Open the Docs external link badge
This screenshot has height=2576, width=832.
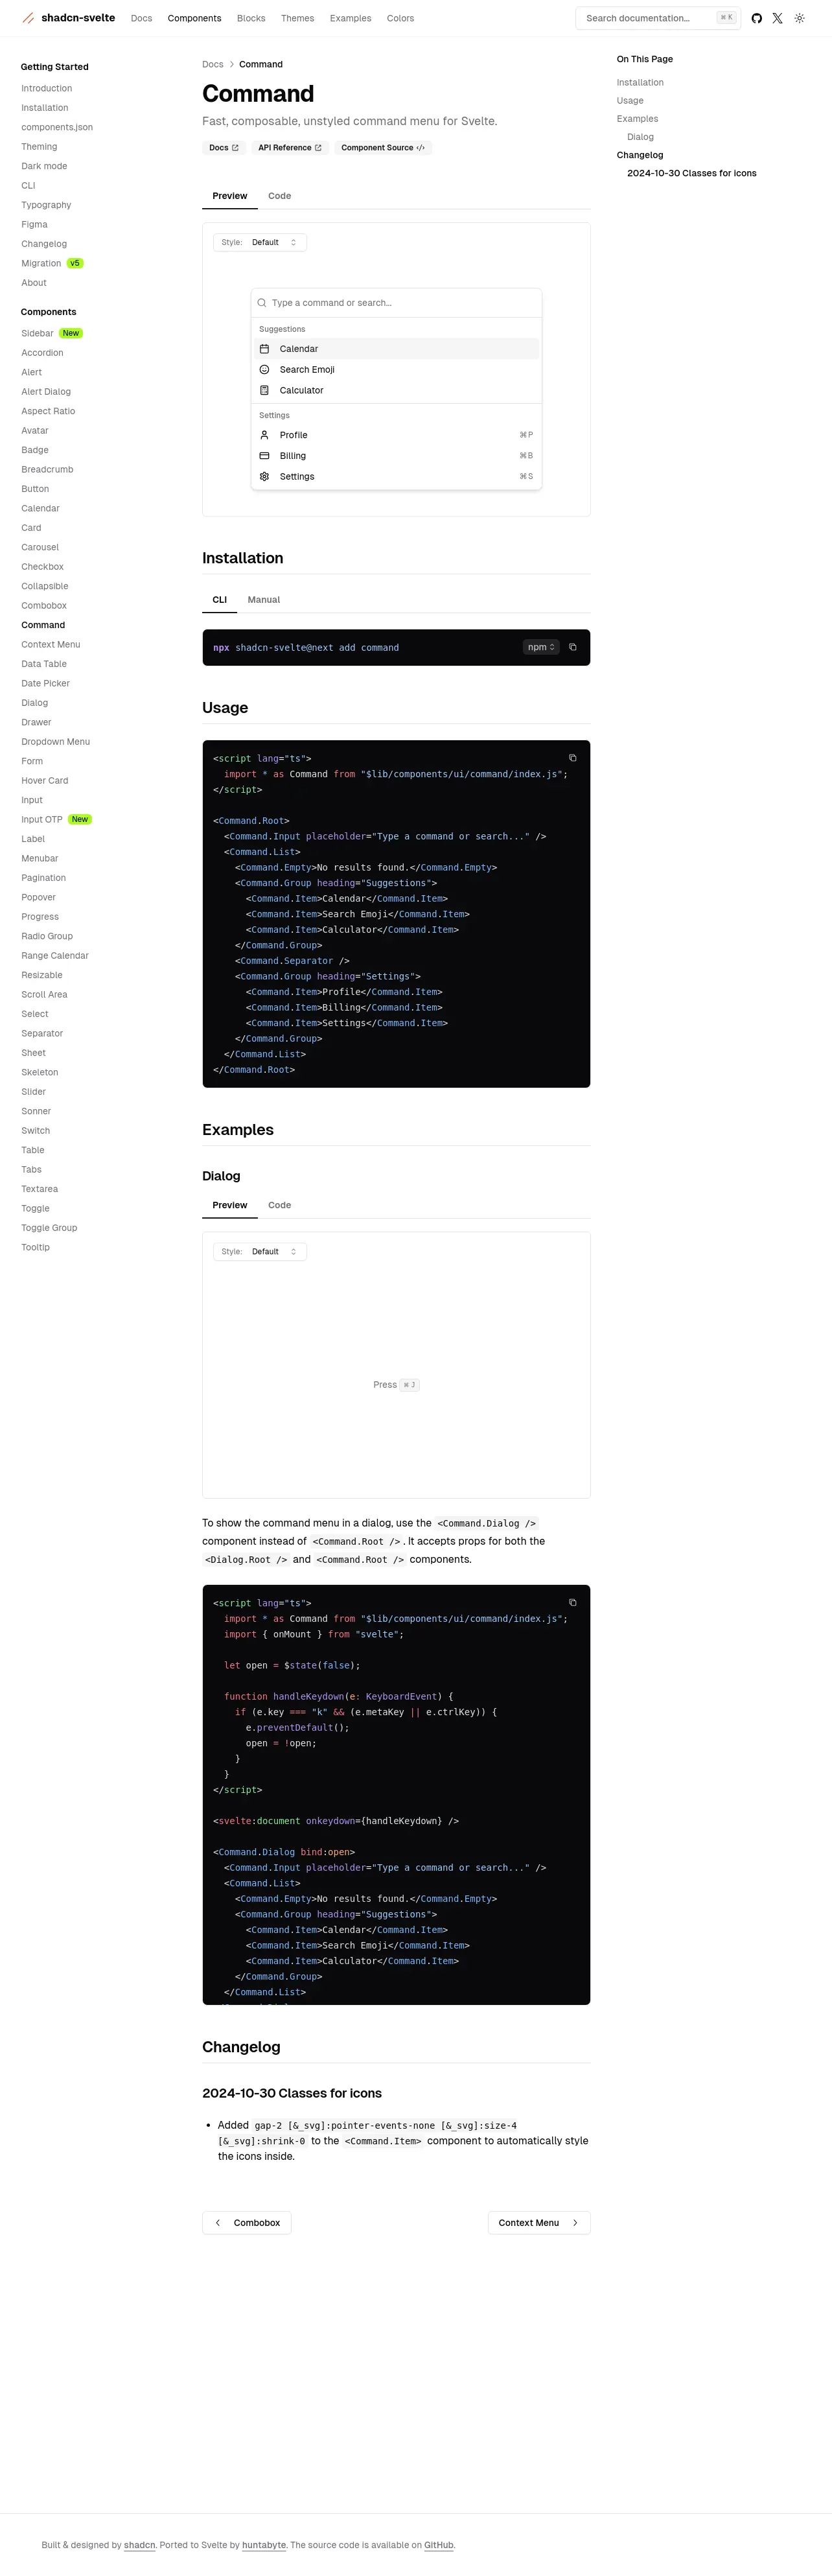(224, 148)
